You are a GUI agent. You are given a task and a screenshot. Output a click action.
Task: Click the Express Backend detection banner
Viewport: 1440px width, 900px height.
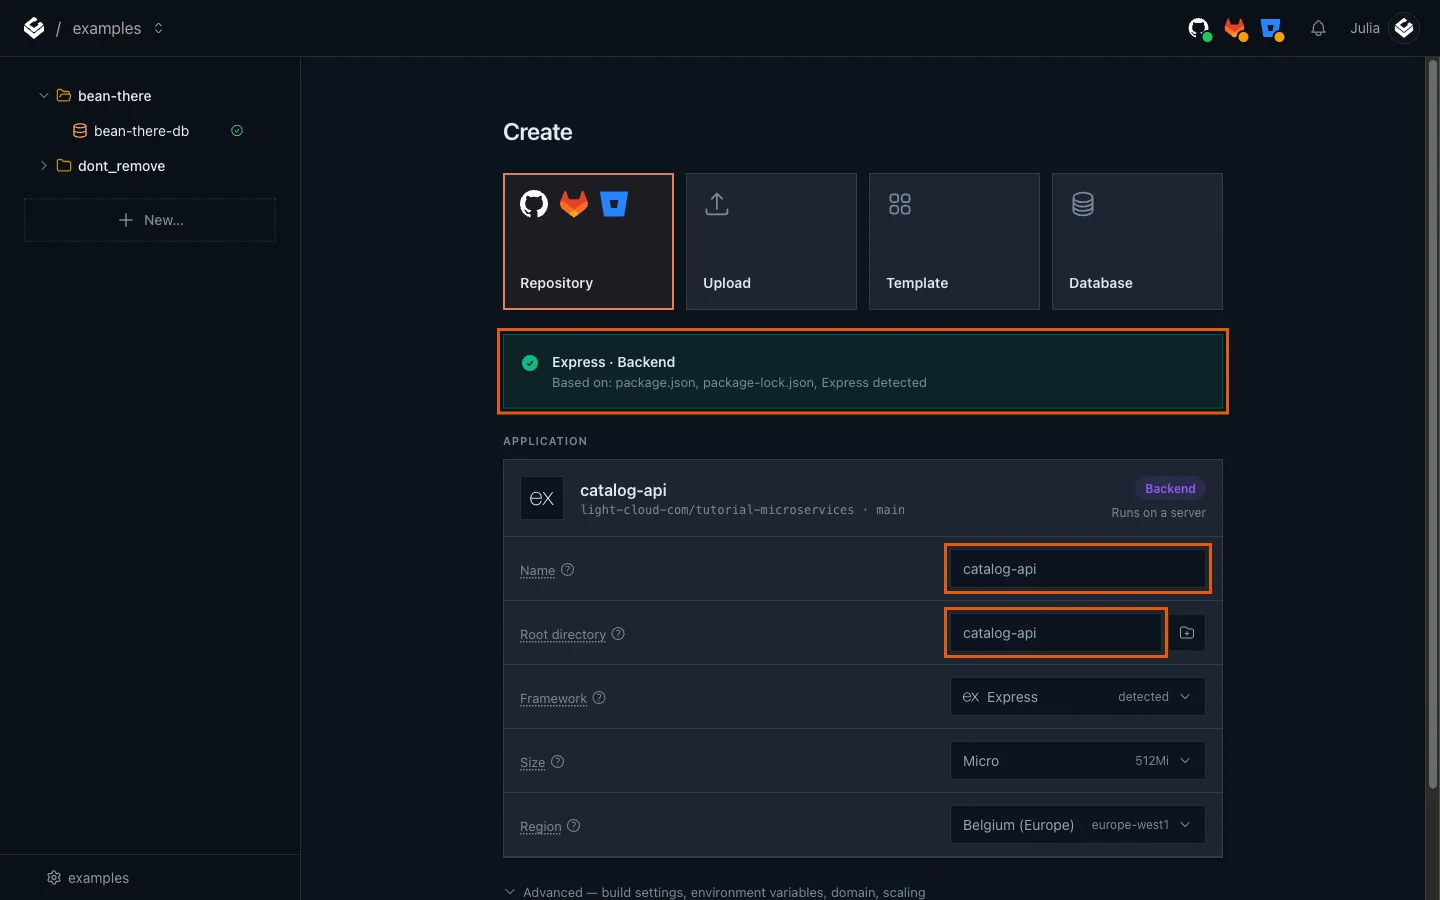click(x=863, y=372)
